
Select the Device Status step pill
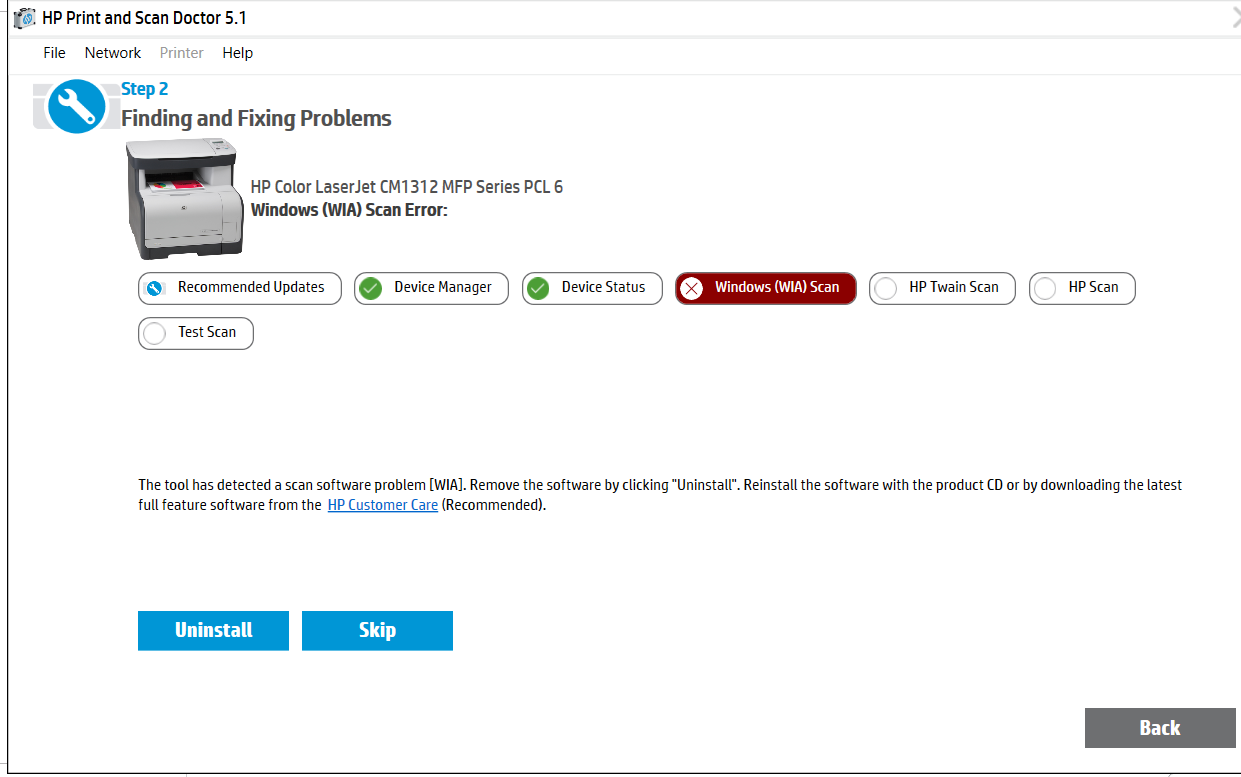tap(592, 289)
